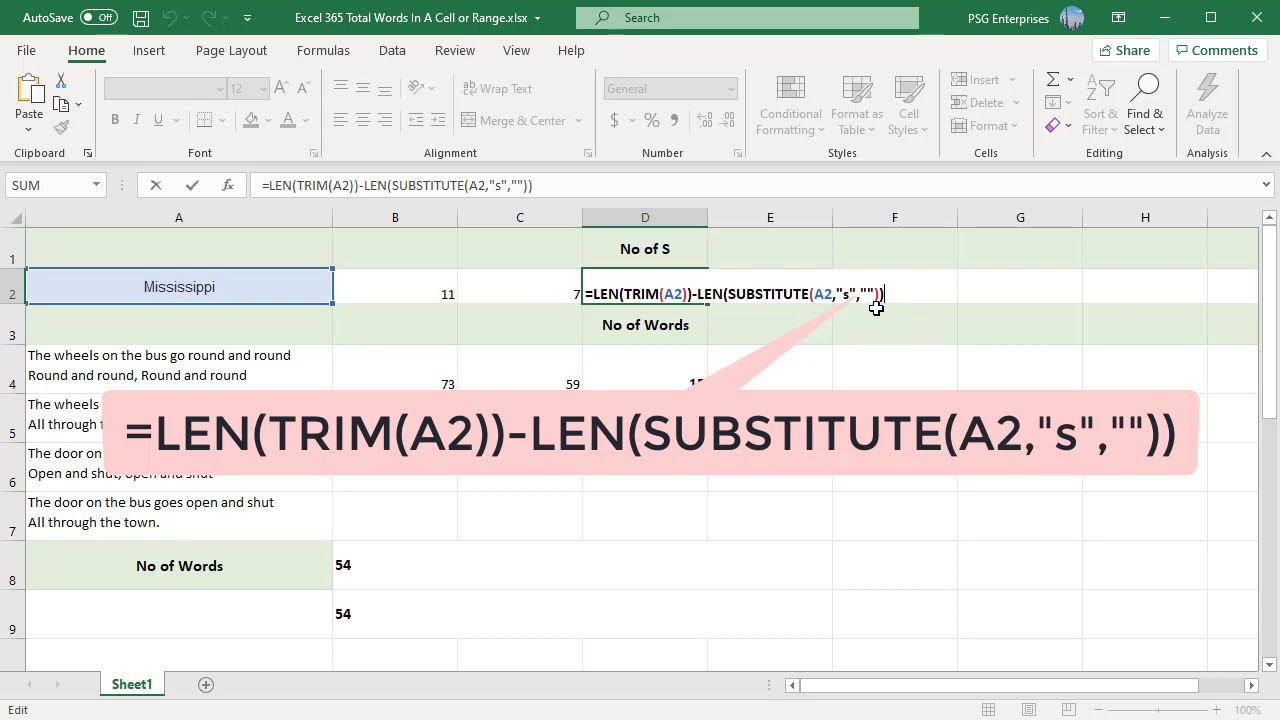Expand the formula bar

pos(1266,185)
